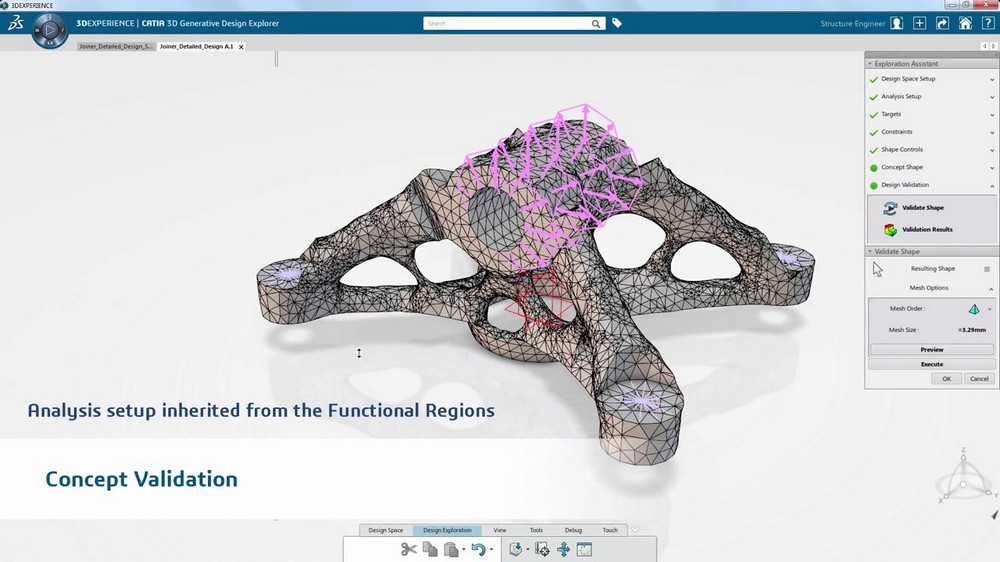
Task: Click the Analysis Setup green checkmark
Action: tap(874, 97)
